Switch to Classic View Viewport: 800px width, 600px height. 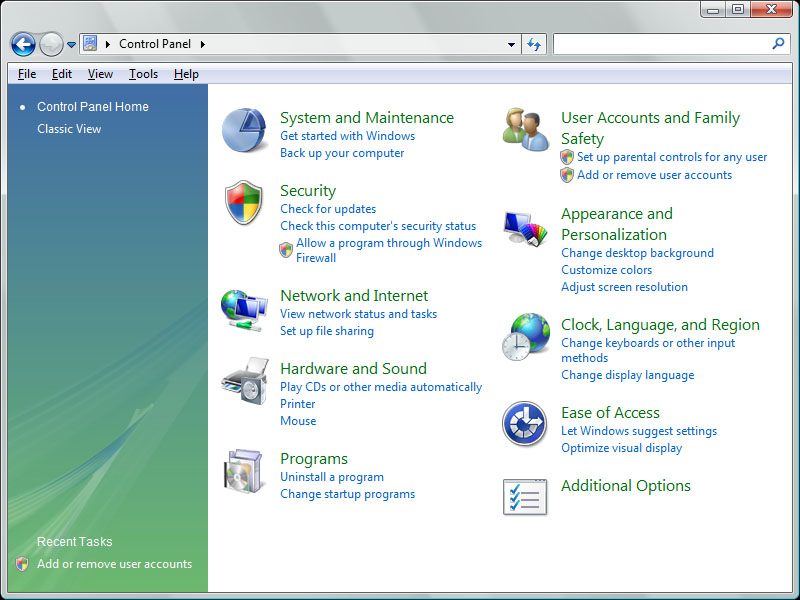pos(69,129)
